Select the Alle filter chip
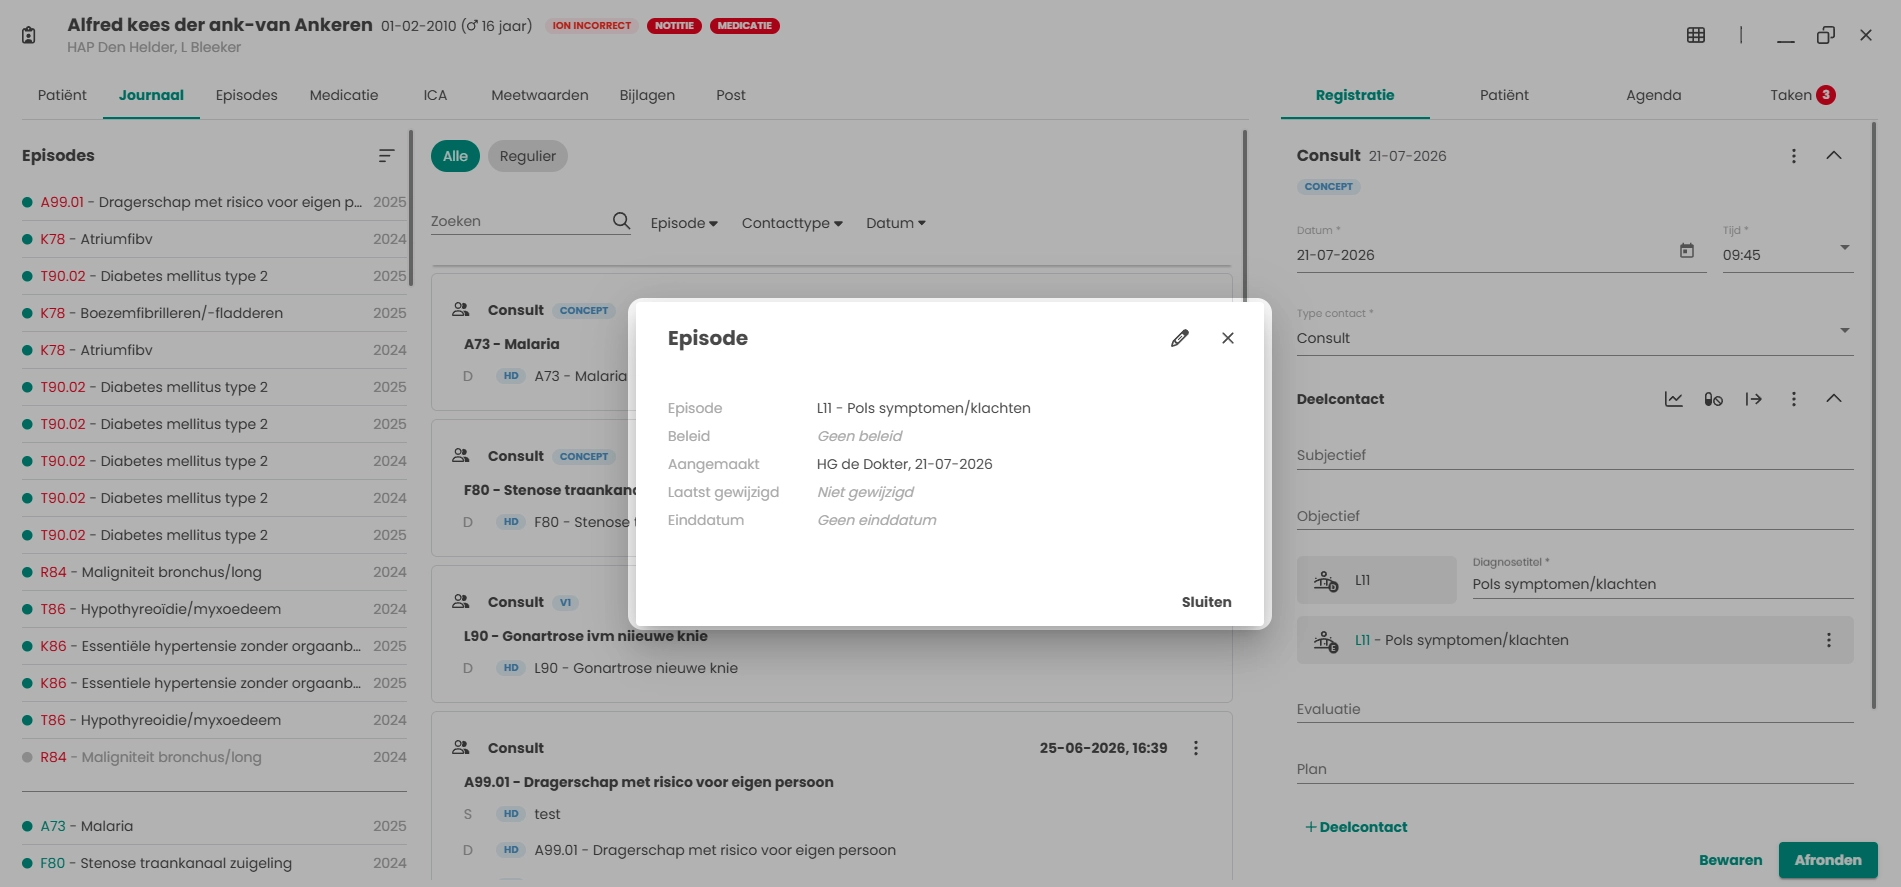This screenshot has width=1901, height=887. (x=455, y=156)
